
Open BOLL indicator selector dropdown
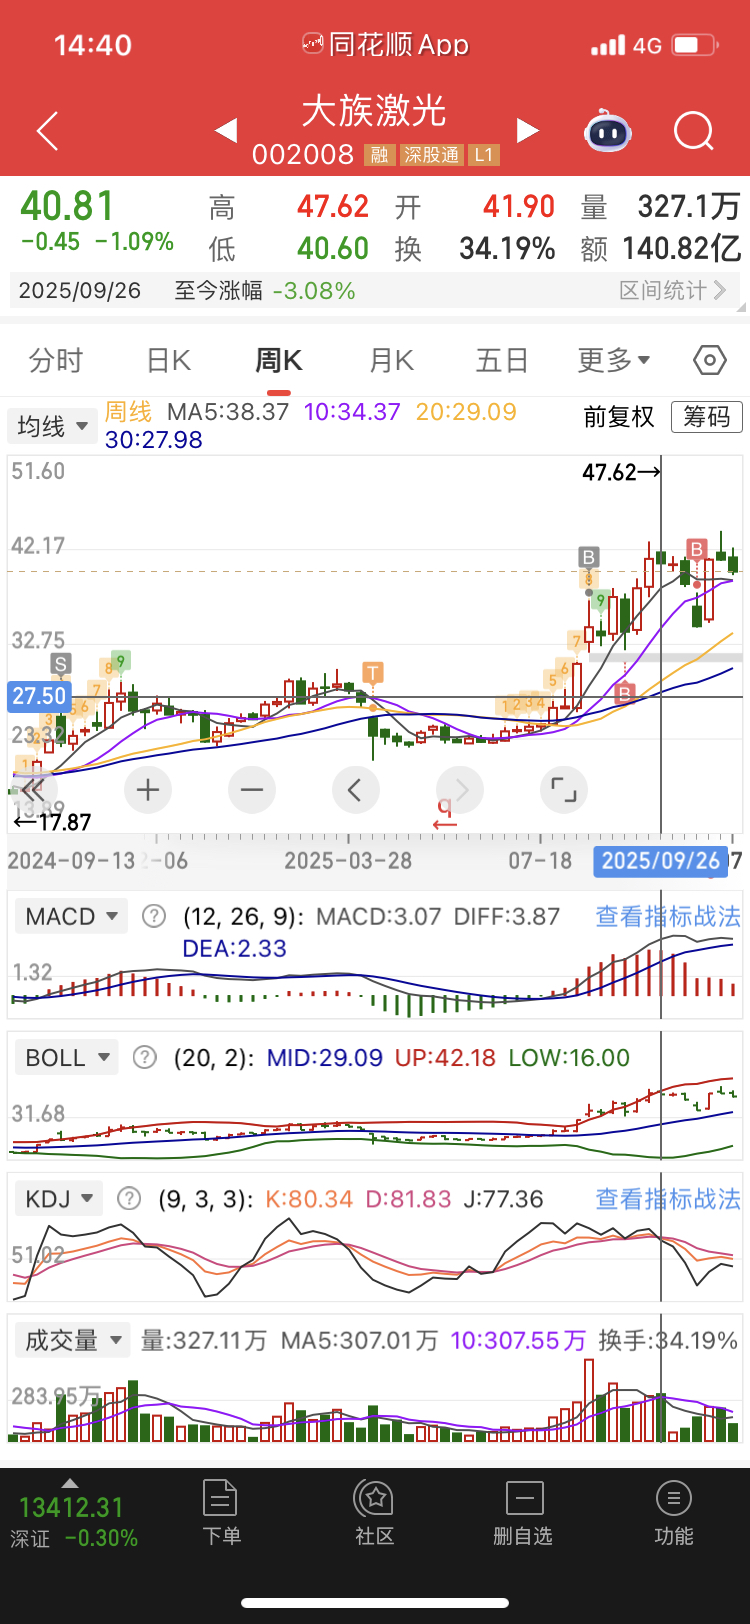pos(66,1057)
